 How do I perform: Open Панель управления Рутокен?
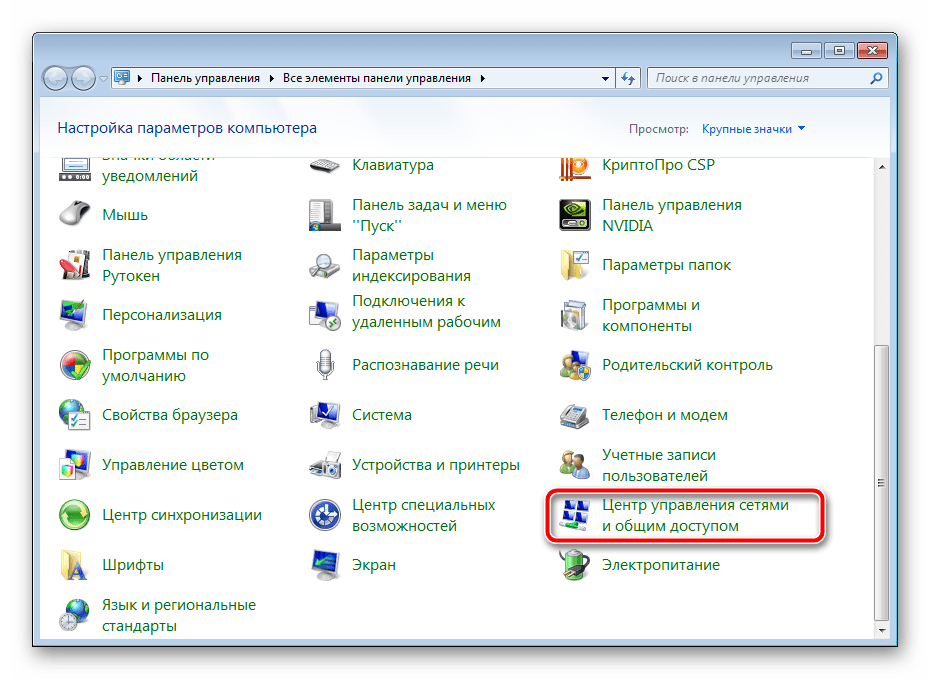(x=172, y=265)
